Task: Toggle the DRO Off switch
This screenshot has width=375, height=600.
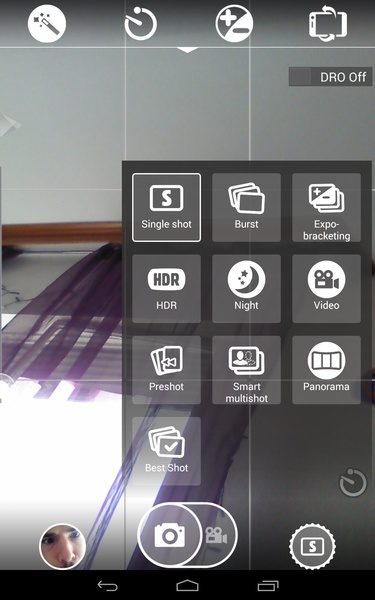Action: coord(330,77)
